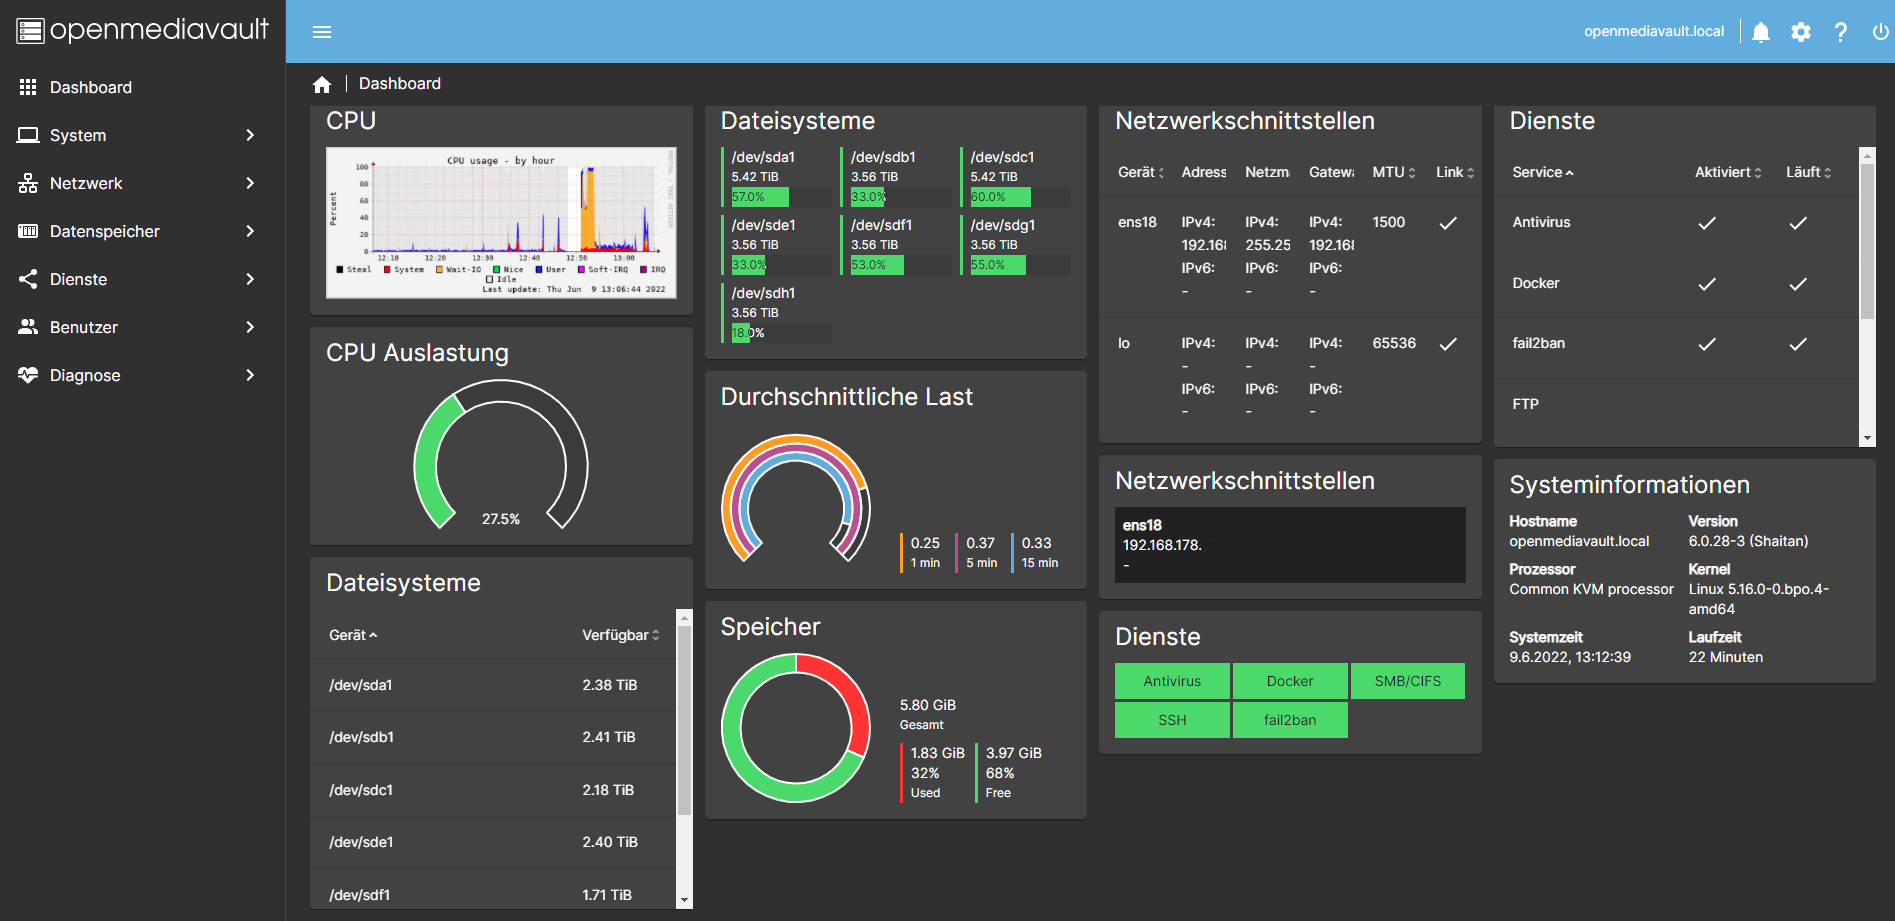Click the CPU usage by hour graph
1895x921 pixels.
(501, 223)
